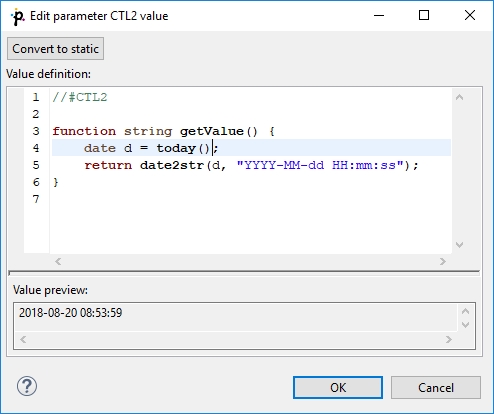Maximize the Edit parameter dialog window
494x414 pixels.
424,15
